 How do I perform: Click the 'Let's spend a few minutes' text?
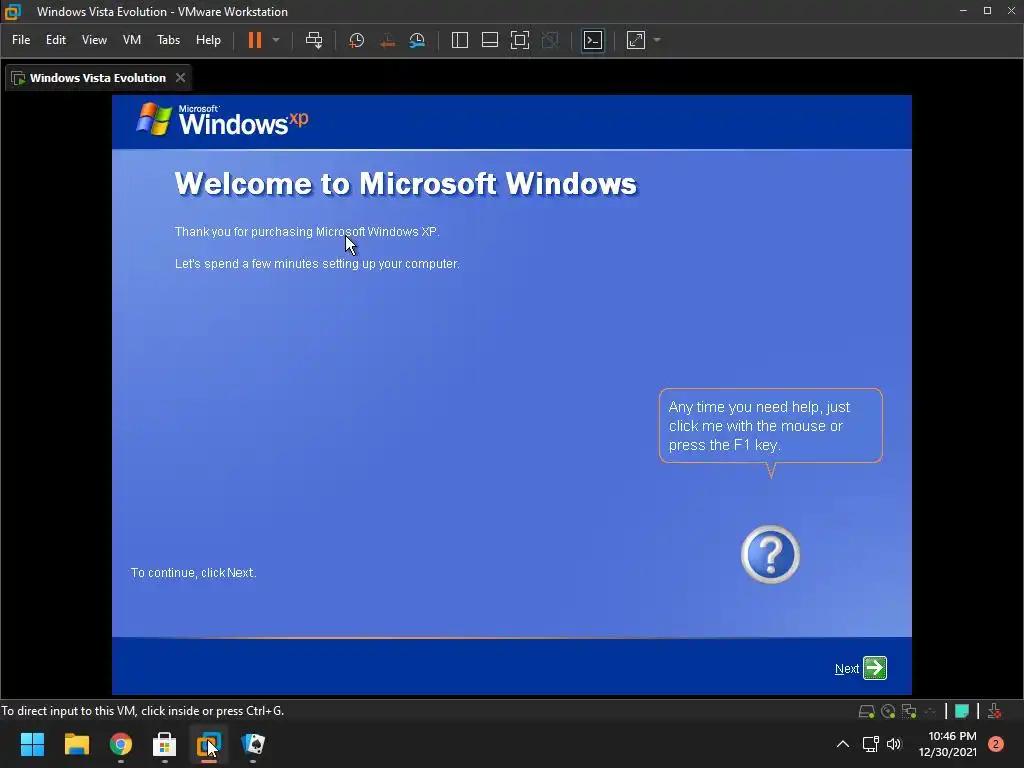click(317, 264)
